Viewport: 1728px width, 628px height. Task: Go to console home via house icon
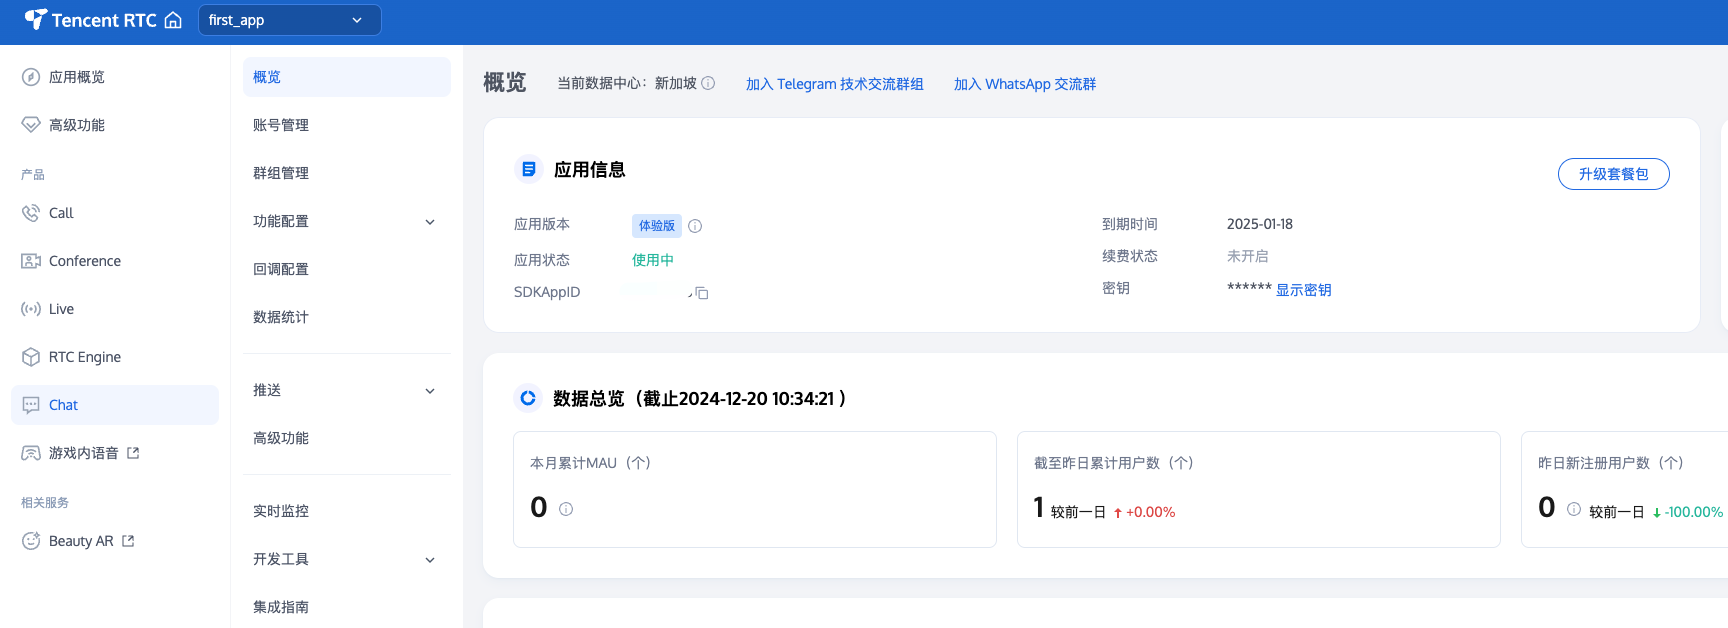pyautogui.click(x=173, y=20)
